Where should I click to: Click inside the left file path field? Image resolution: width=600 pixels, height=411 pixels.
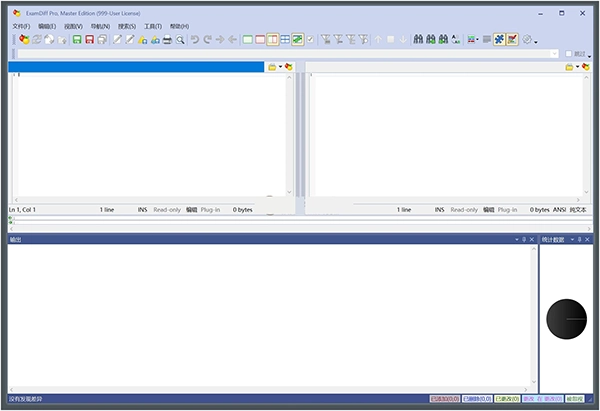point(135,67)
